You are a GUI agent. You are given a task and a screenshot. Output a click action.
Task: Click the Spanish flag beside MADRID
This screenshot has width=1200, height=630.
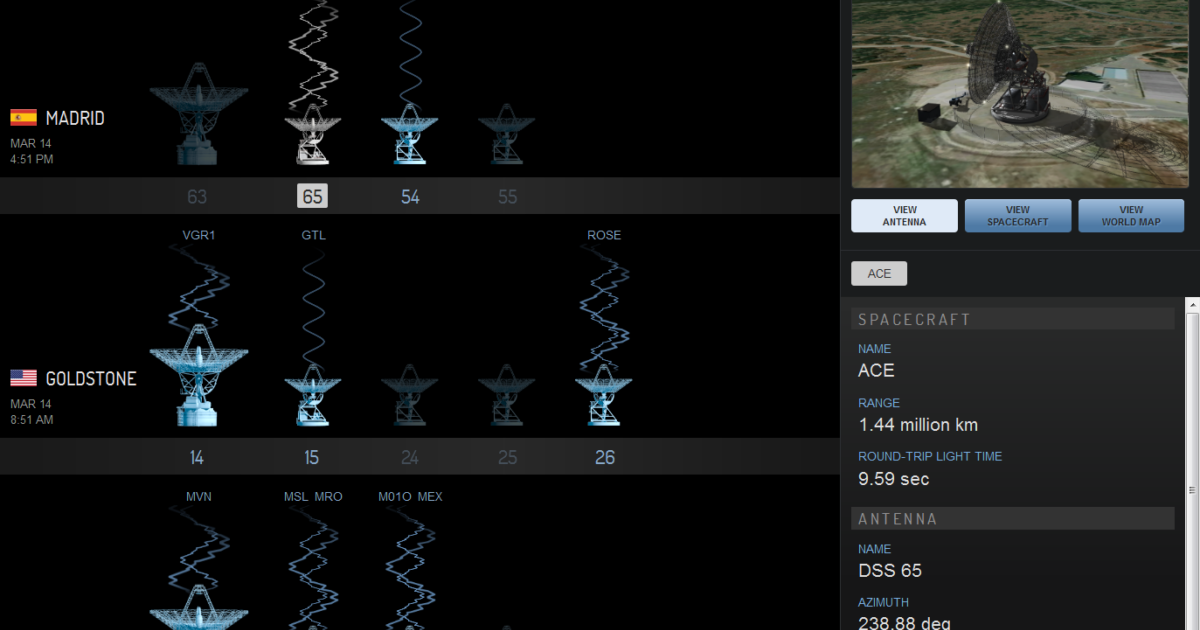tap(22, 117)
